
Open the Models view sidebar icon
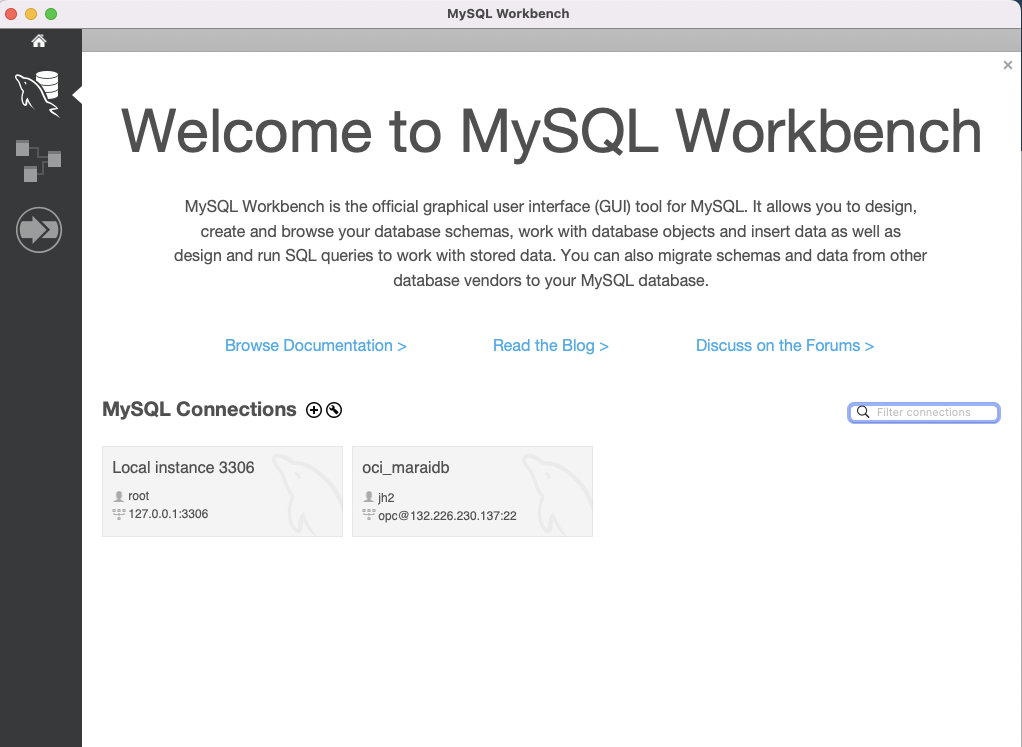pos(38,160)
